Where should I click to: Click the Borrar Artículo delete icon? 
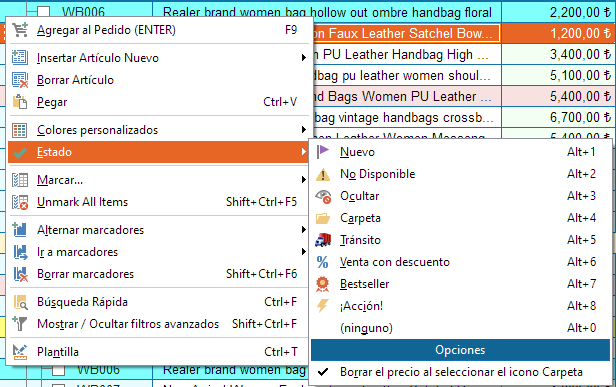20,80
